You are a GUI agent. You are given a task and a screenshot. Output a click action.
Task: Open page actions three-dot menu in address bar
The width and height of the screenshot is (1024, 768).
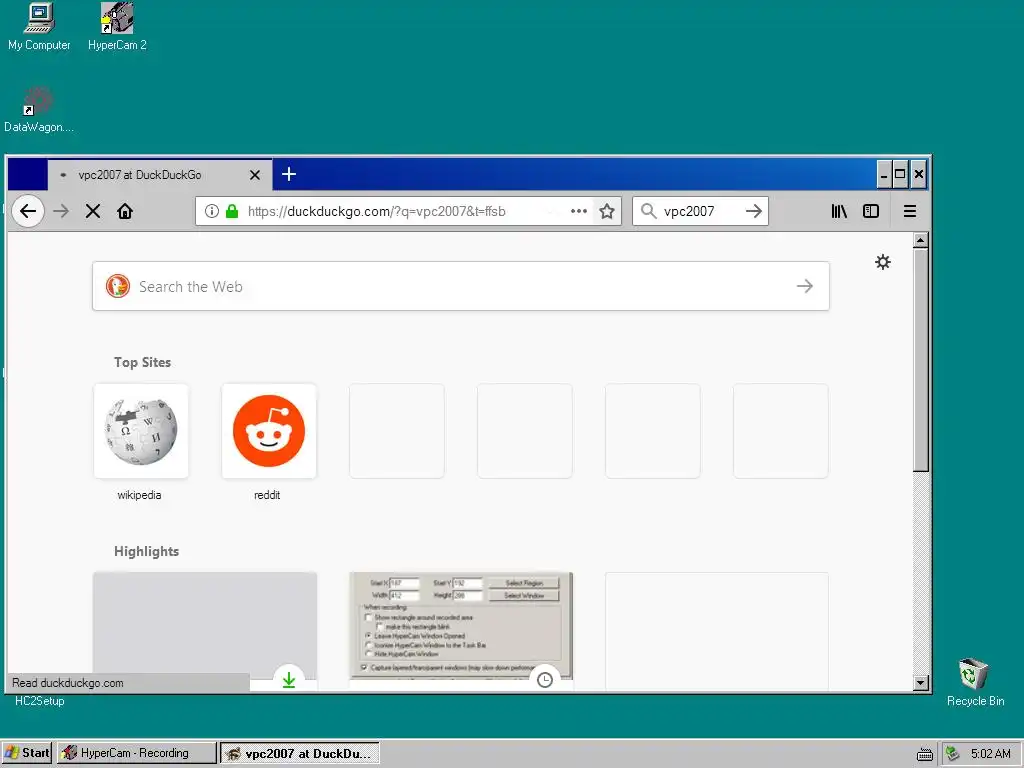579,211
